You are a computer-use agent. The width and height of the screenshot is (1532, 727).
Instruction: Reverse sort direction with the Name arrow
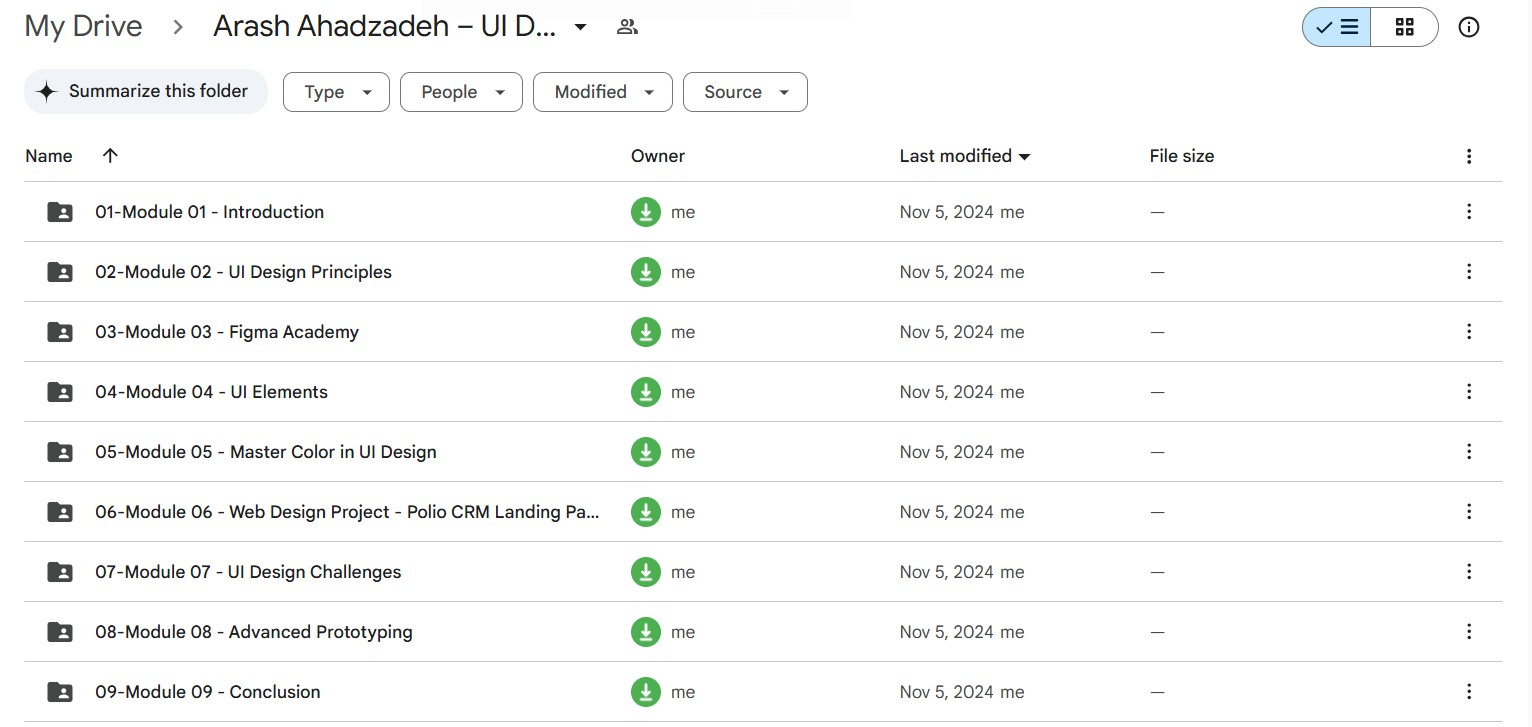point(110,155)
